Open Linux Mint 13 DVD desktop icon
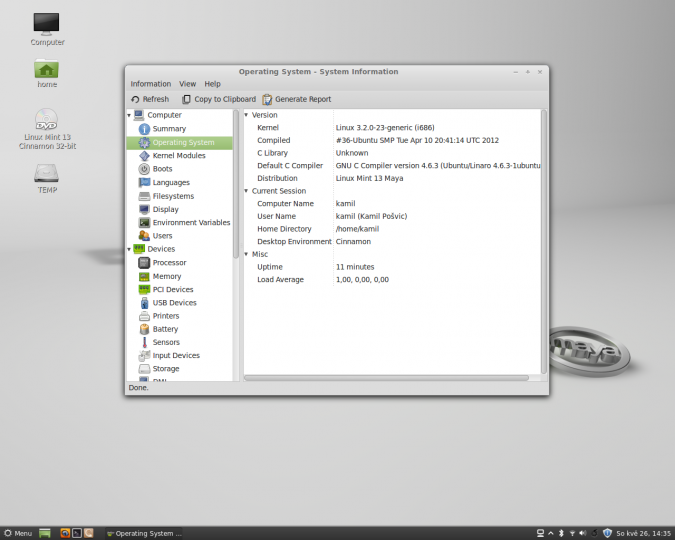 click(47, 129)
